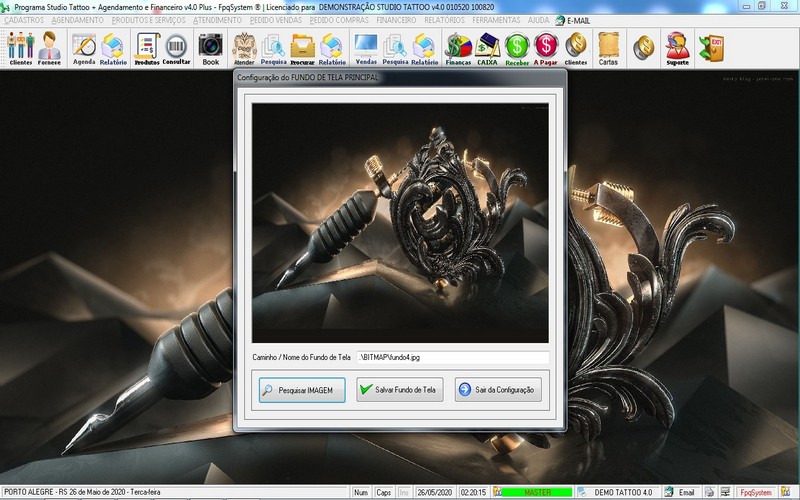Open the Clientes registry toolbar icon
800x500 pixels.
20,48
